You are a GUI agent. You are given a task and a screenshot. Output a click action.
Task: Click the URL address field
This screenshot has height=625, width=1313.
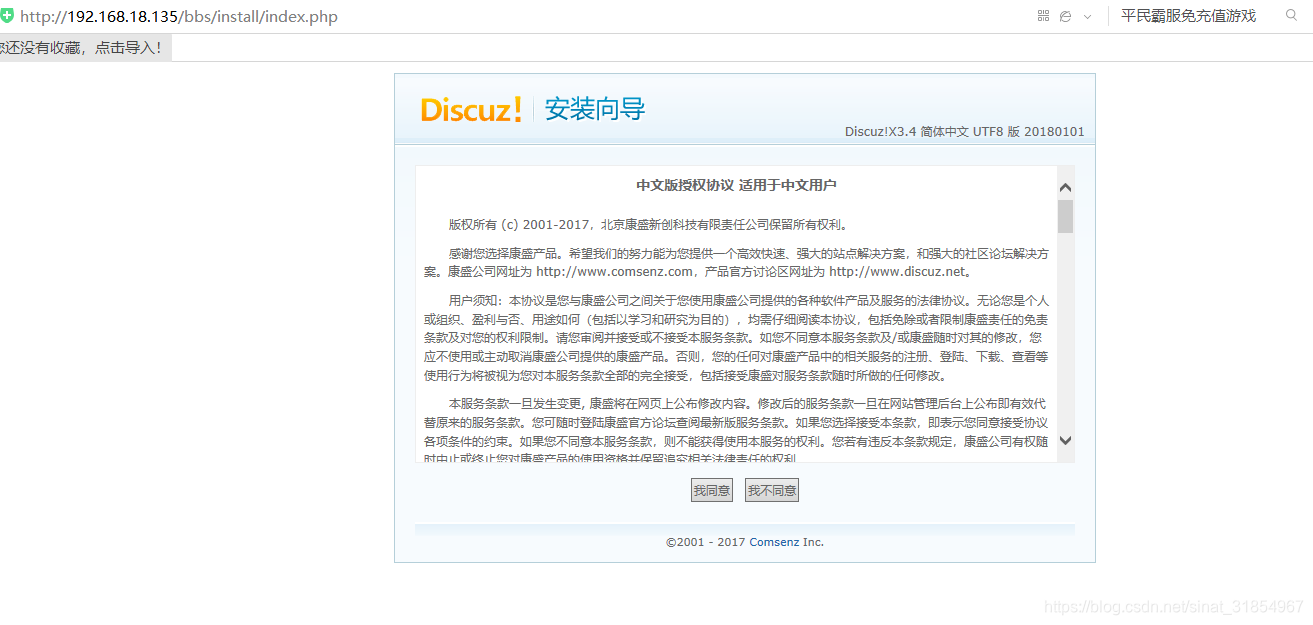(x=179, y=17)
